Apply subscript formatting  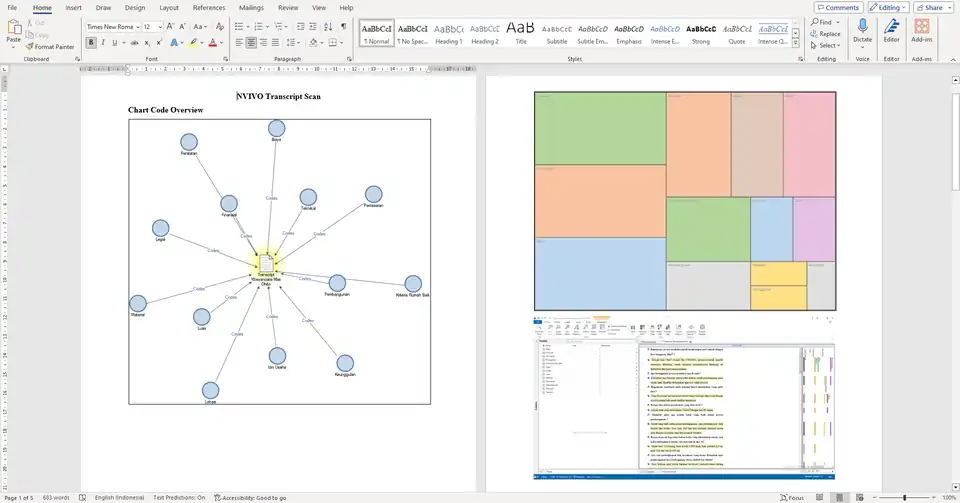pyautogui.click(x=147, y=43)
